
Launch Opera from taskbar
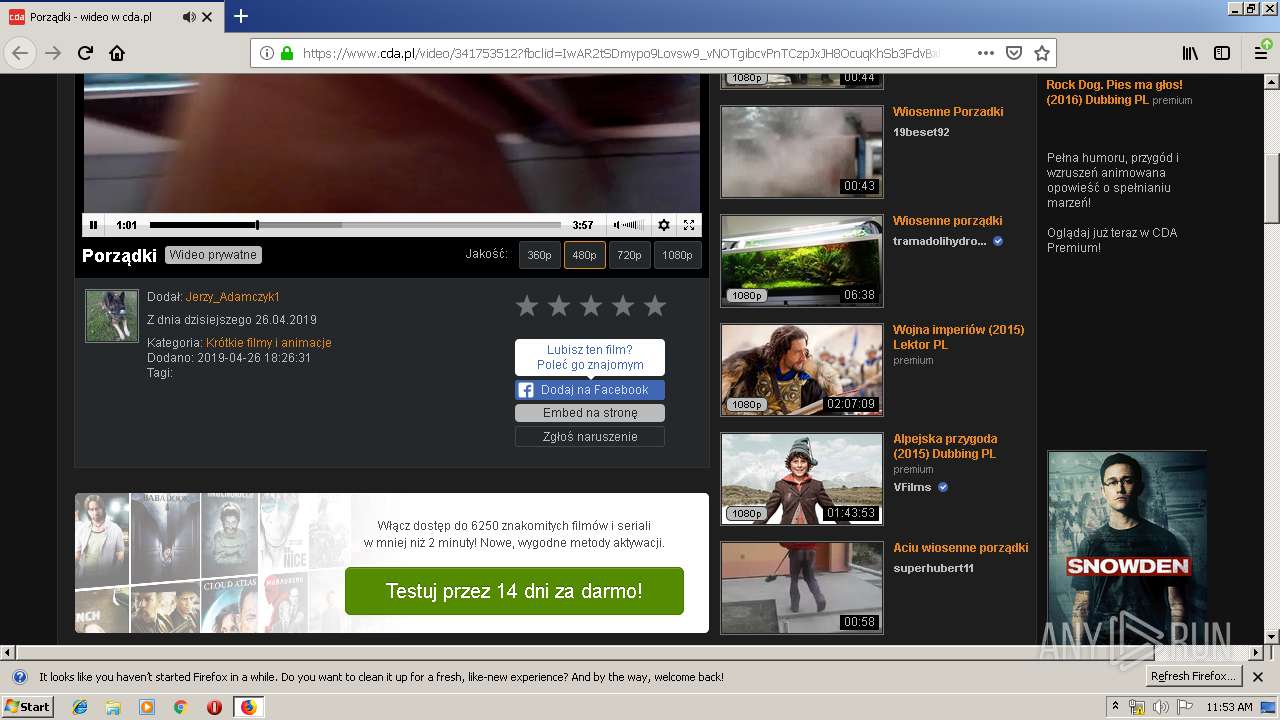pos(214,707)
